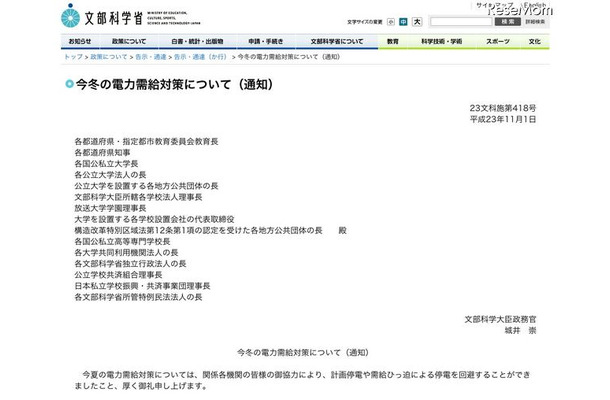Image resolution: width=610 pixels, height=400 pixels.
Task: Click the MEXT 文部科学省 logo
Action: pyautogui.click(x=131, y=16)
